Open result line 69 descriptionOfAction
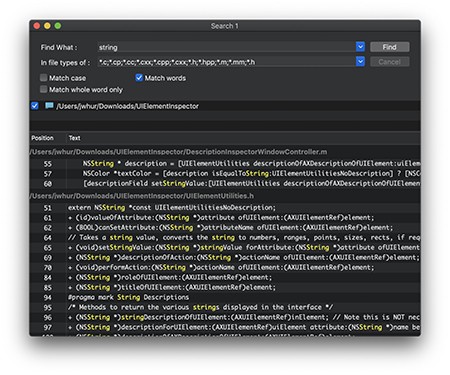 pyautogui.click(x=225, y=258)
